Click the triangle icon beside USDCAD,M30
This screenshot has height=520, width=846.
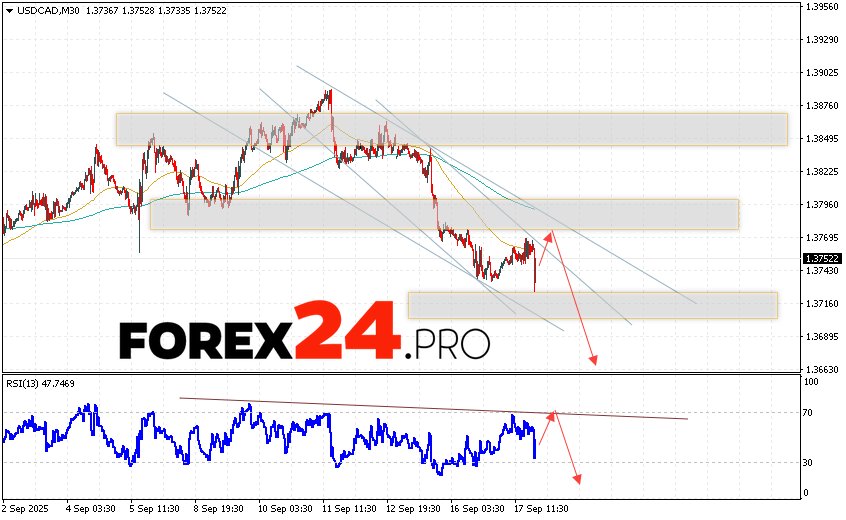click(8, 10)
